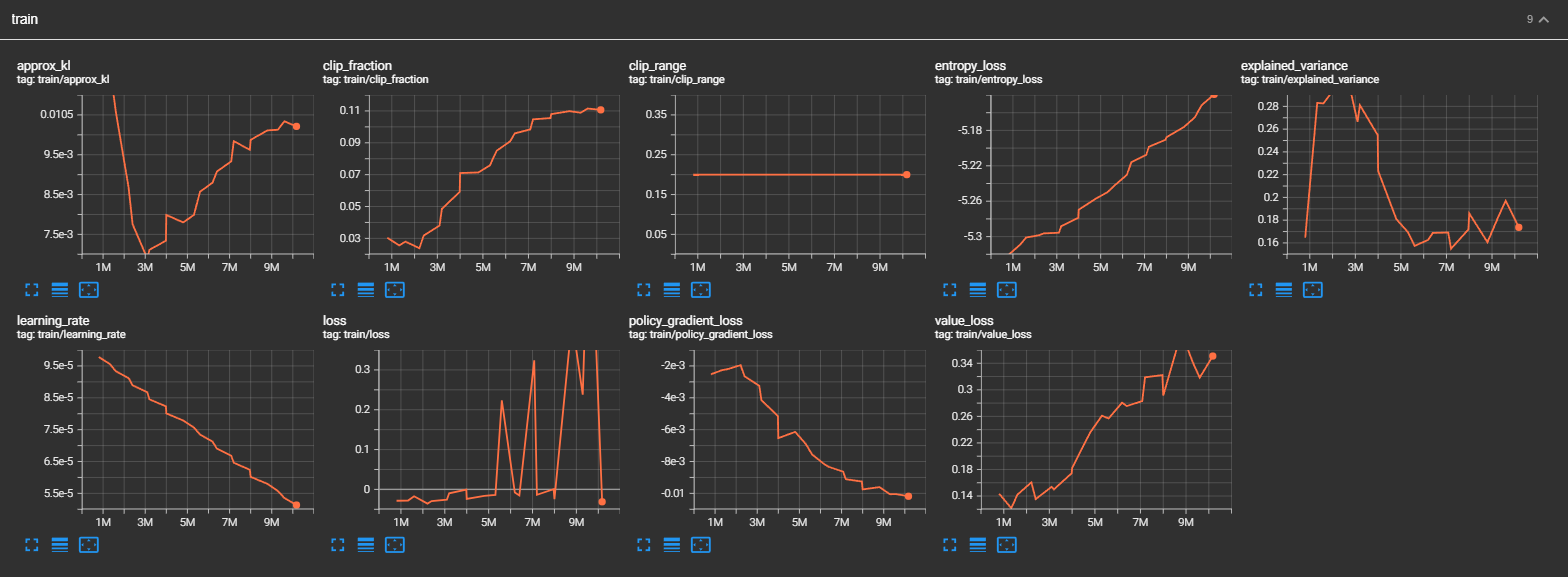The width and height of the screenshot is (1568, 577).
Task: Expand the approx_kl chart to full size
Action: (31, 290)
